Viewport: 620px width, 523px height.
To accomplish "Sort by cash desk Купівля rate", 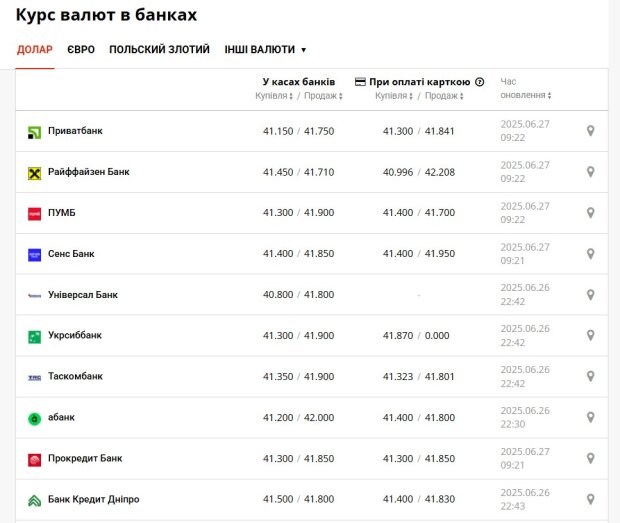I will click(x=274, y=96).
